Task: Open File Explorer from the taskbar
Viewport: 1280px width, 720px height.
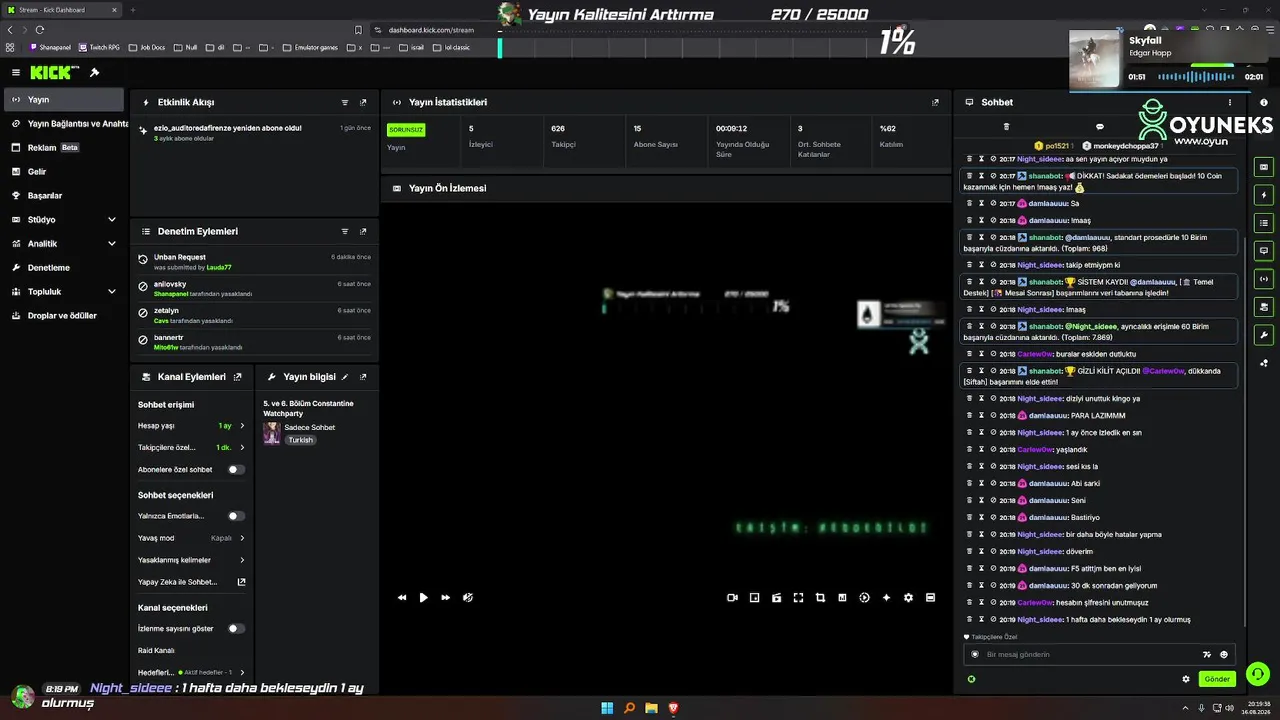Action: [x=651, y=708]
